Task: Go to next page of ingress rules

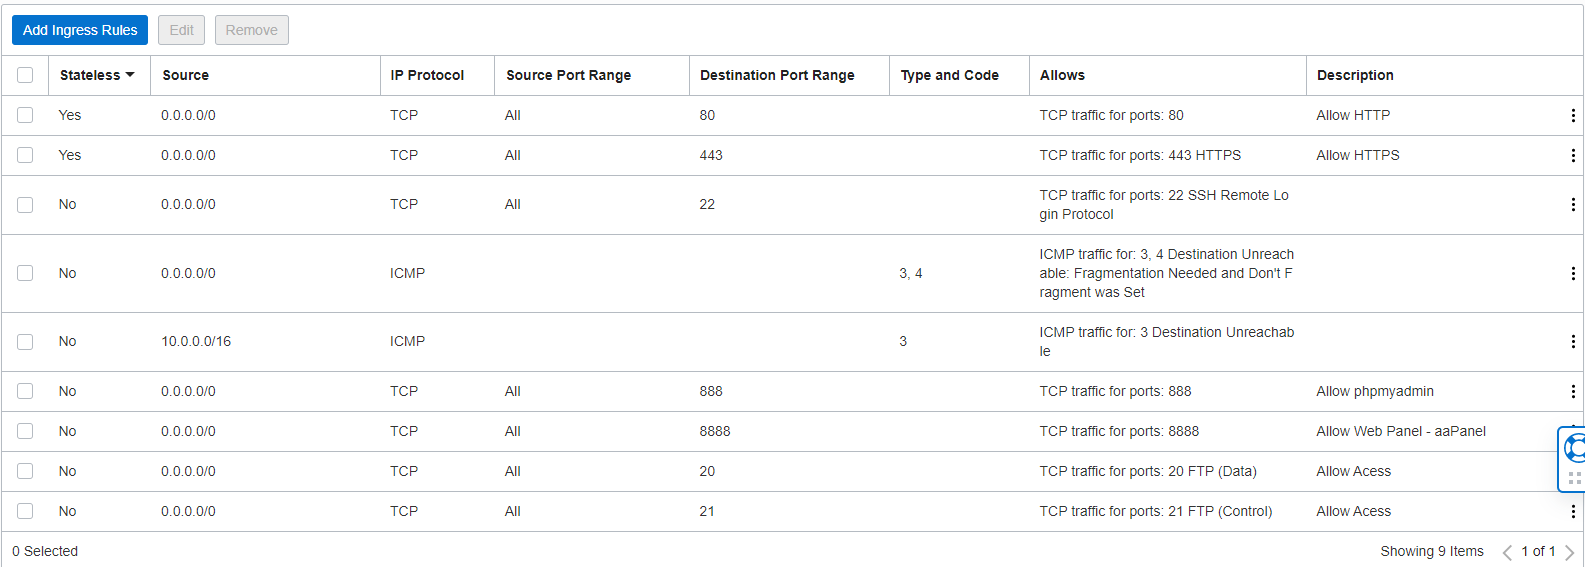Action: (x=1569, y=552)
